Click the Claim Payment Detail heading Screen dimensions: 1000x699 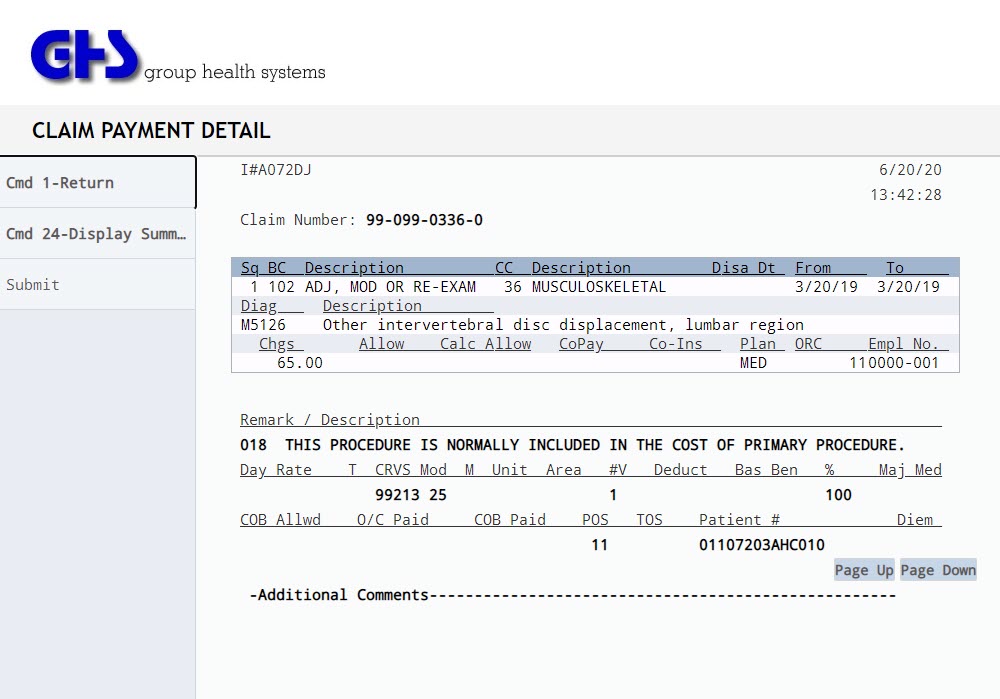tap(151, 131)
